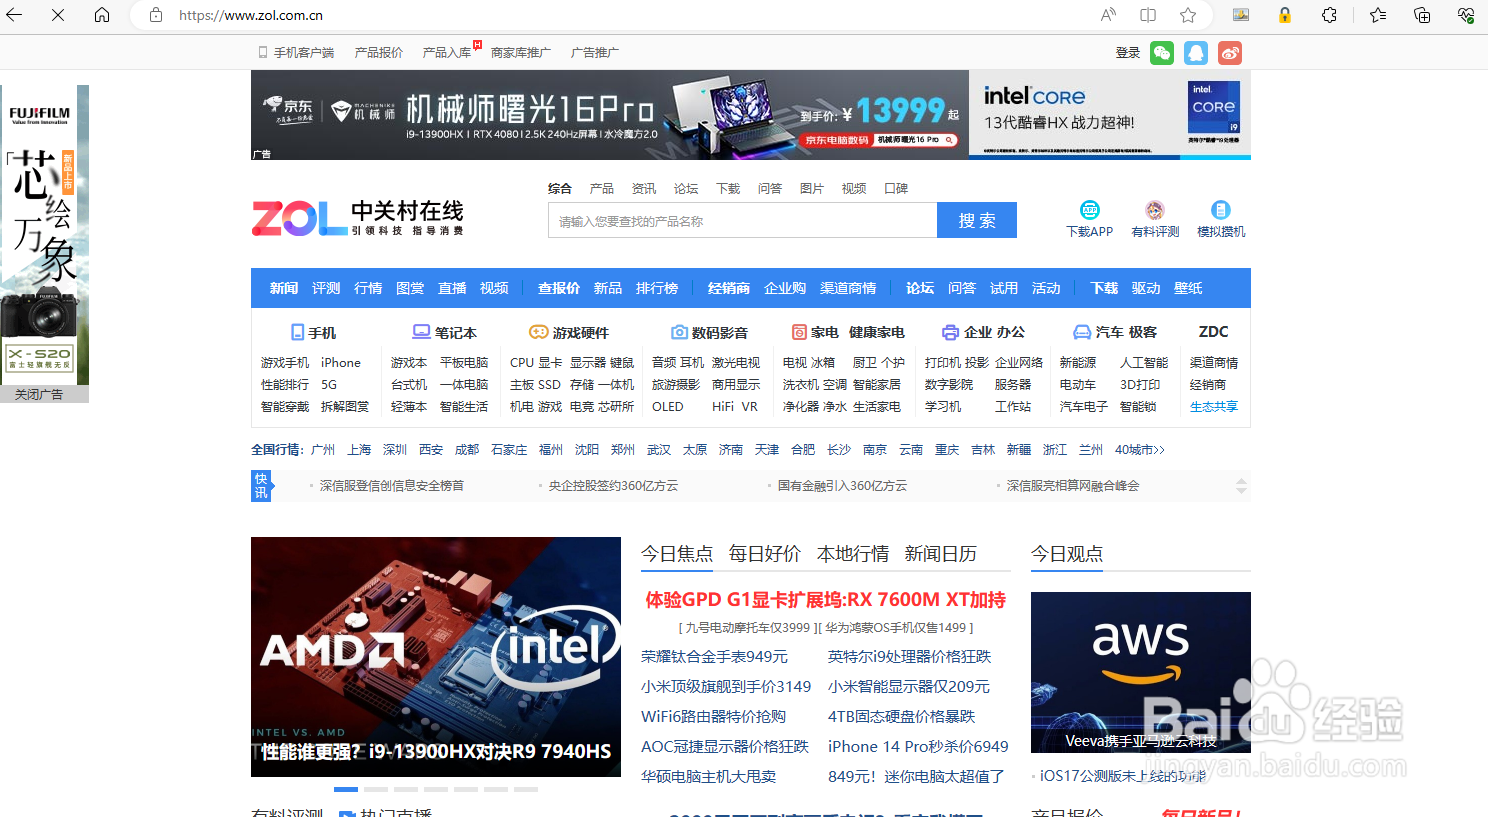Viewport: 1488px width, 817px height.
Task: Open split screen icon in address bar
Action: click(x=1148, y=15)
